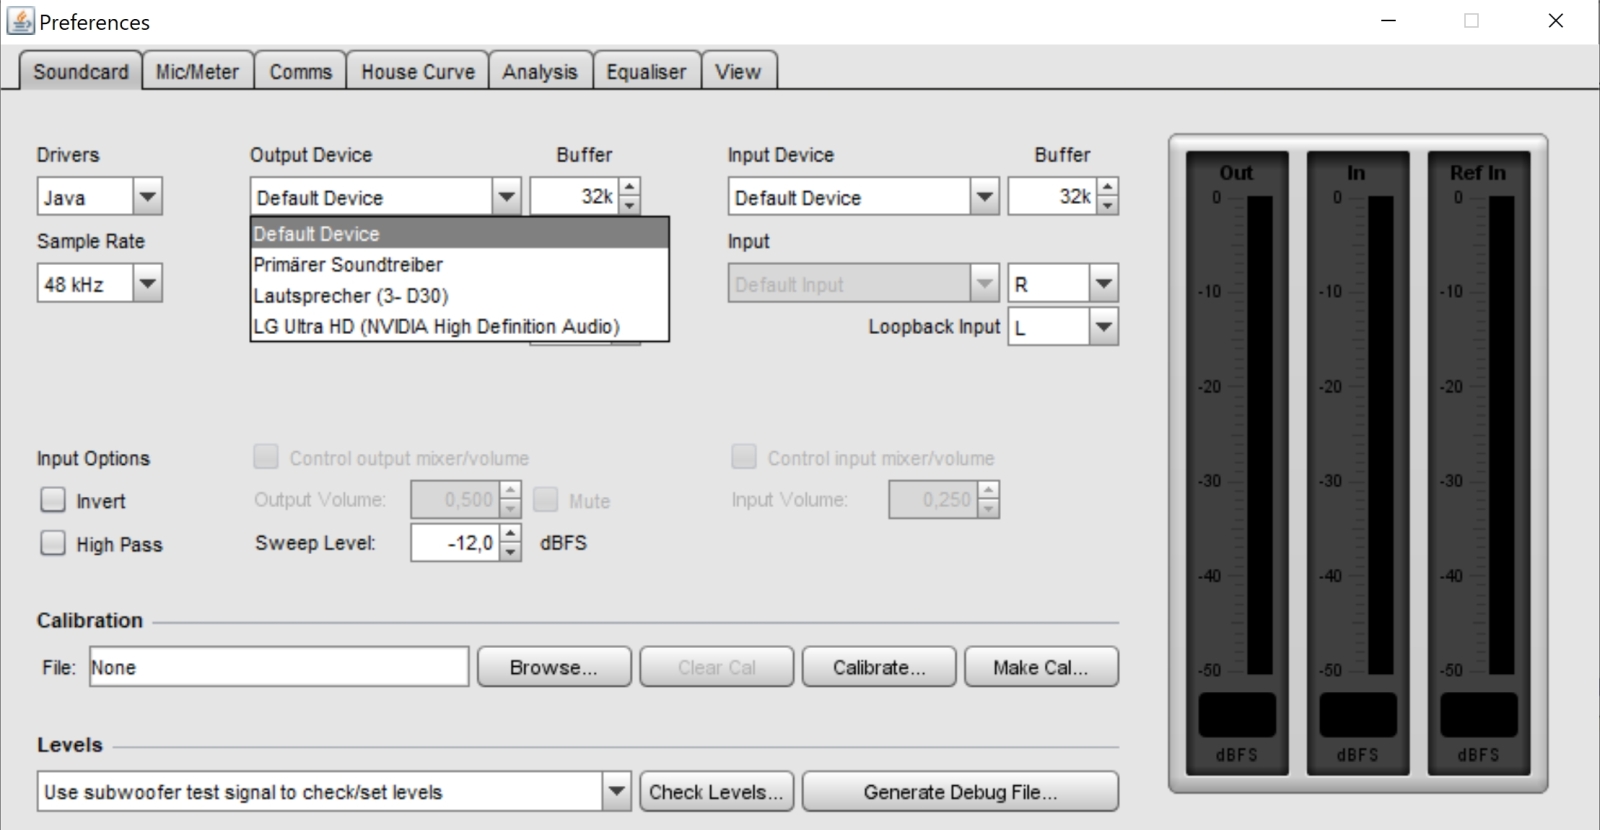Increase the Output Device buffer size
This screenshot has height=830, width=1600.
tap(629, 187)
